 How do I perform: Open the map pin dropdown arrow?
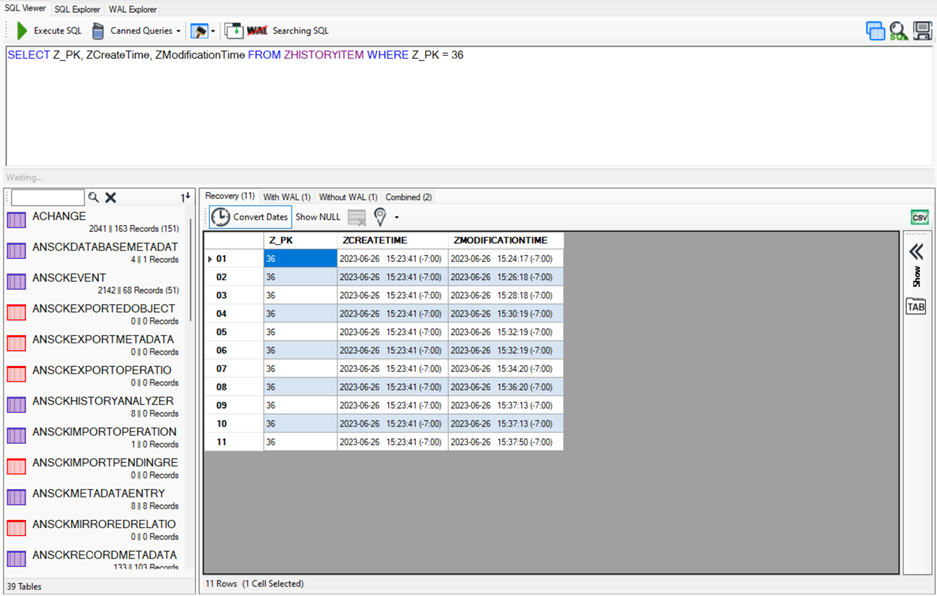point(397,217)
